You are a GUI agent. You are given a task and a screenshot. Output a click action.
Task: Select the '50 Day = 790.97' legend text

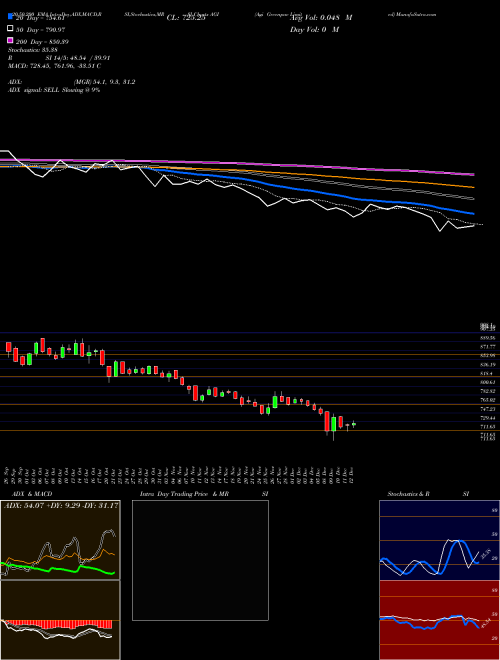tap(40, 29)
